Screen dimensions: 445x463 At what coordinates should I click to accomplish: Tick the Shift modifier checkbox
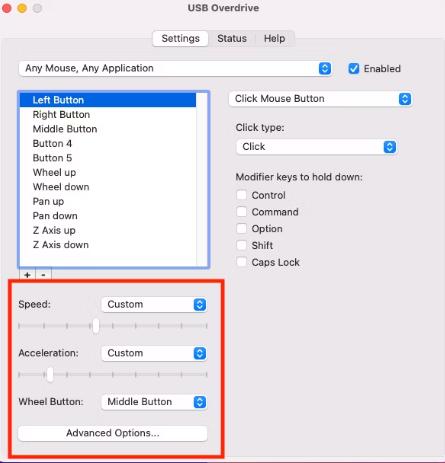241,245
